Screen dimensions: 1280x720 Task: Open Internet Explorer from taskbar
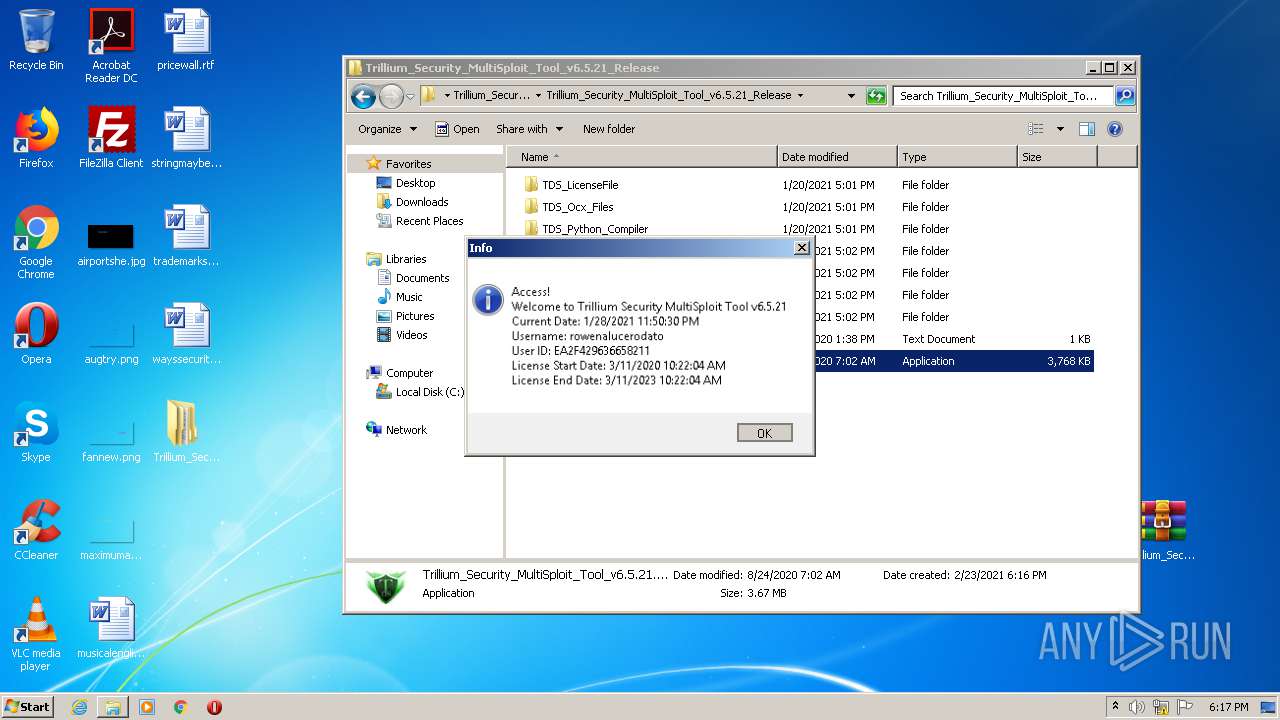pyautogui.click(x=79, y=707)
